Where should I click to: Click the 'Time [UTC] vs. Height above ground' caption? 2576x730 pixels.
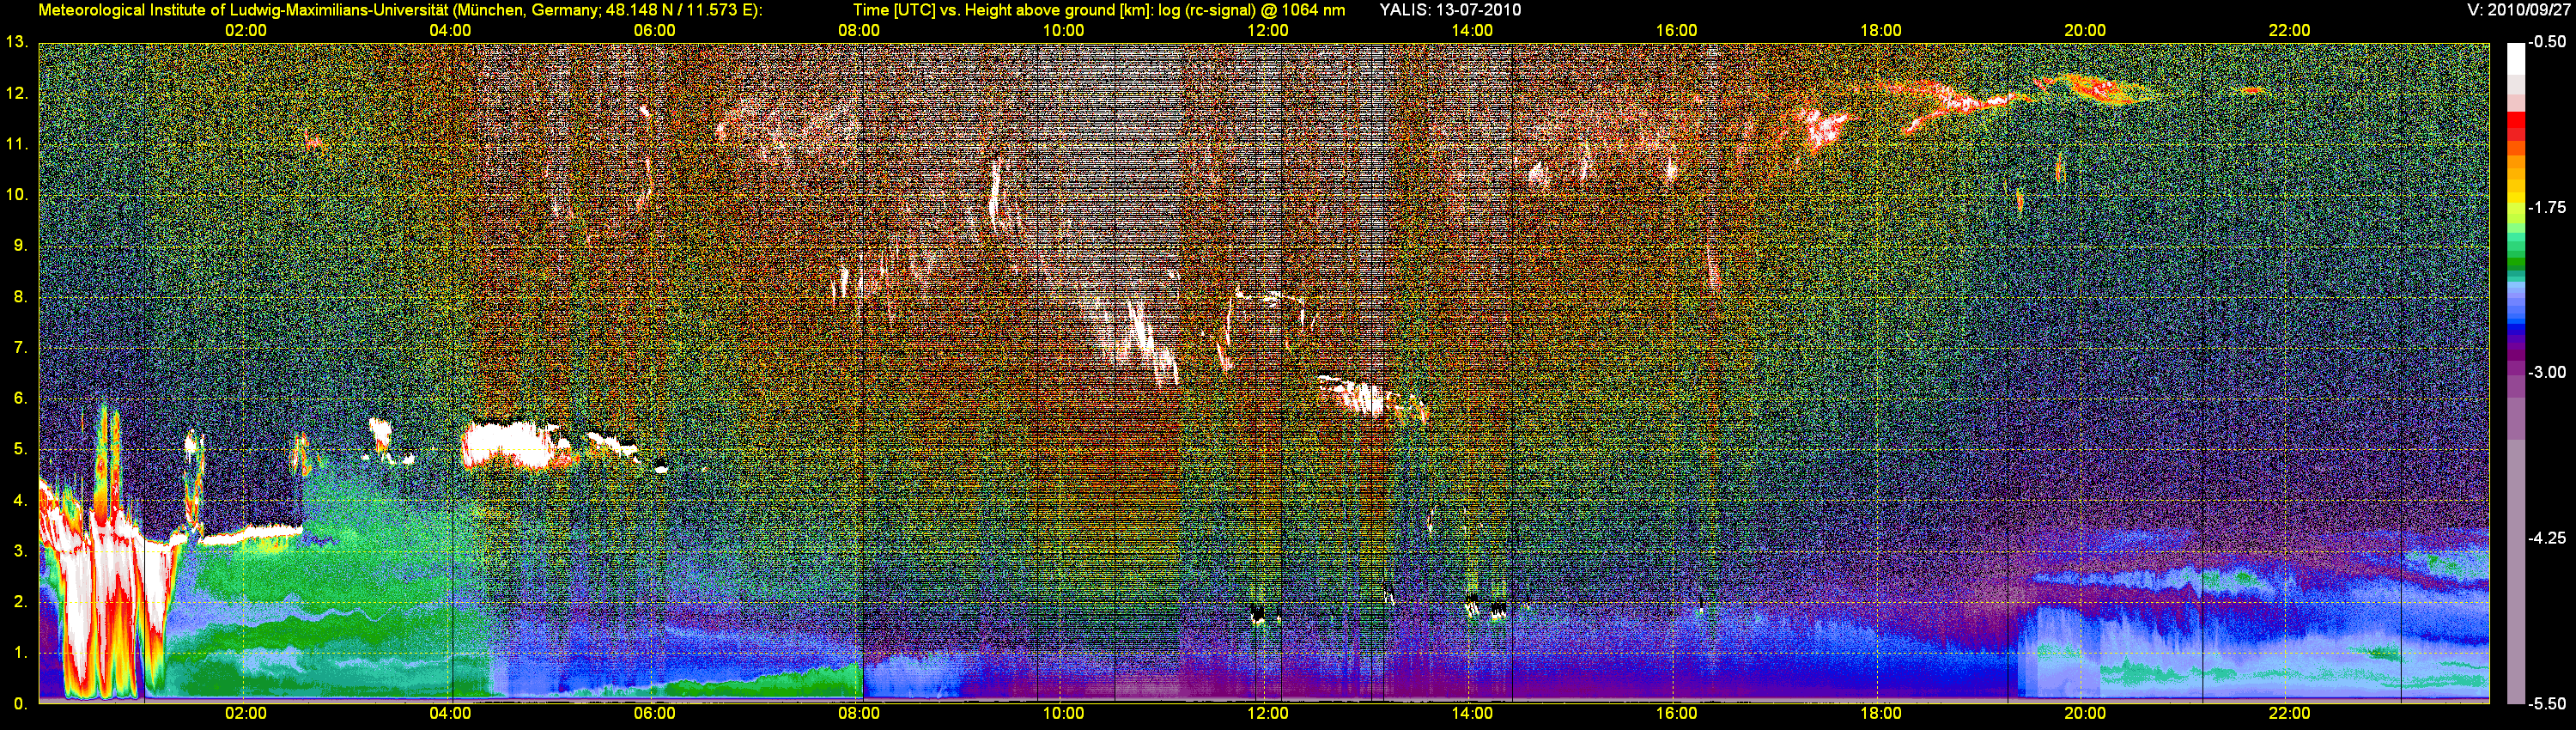(1099, 10)
